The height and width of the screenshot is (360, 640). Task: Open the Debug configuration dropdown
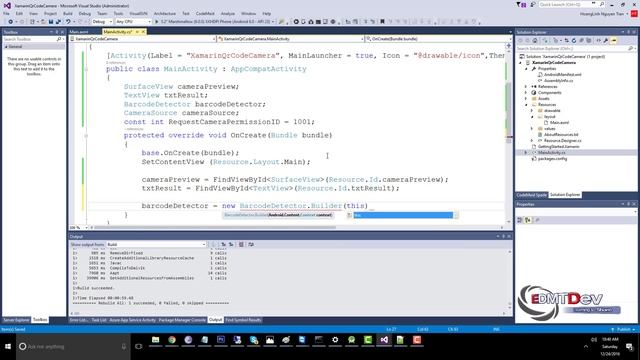click(x=102, y=22)
